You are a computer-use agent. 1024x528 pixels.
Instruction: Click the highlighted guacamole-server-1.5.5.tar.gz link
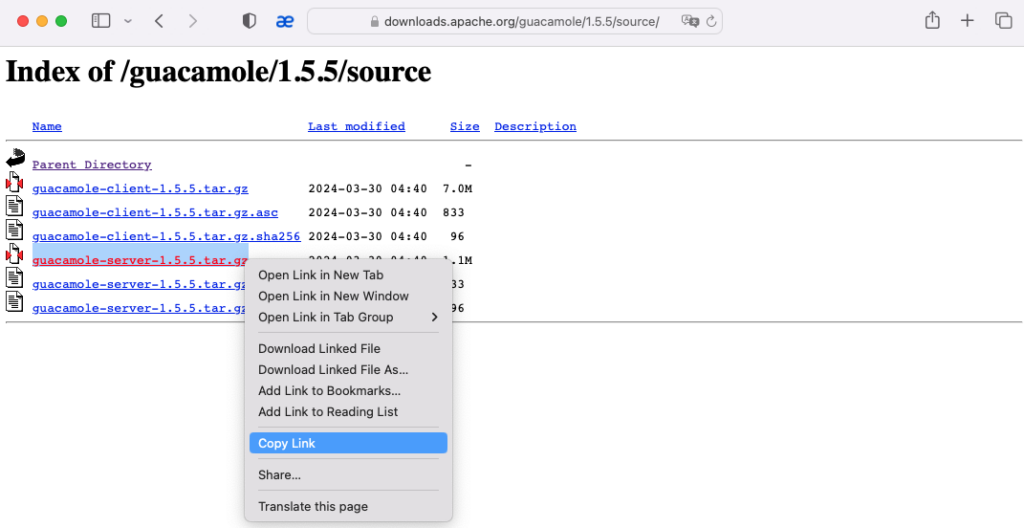pos(140,260)
